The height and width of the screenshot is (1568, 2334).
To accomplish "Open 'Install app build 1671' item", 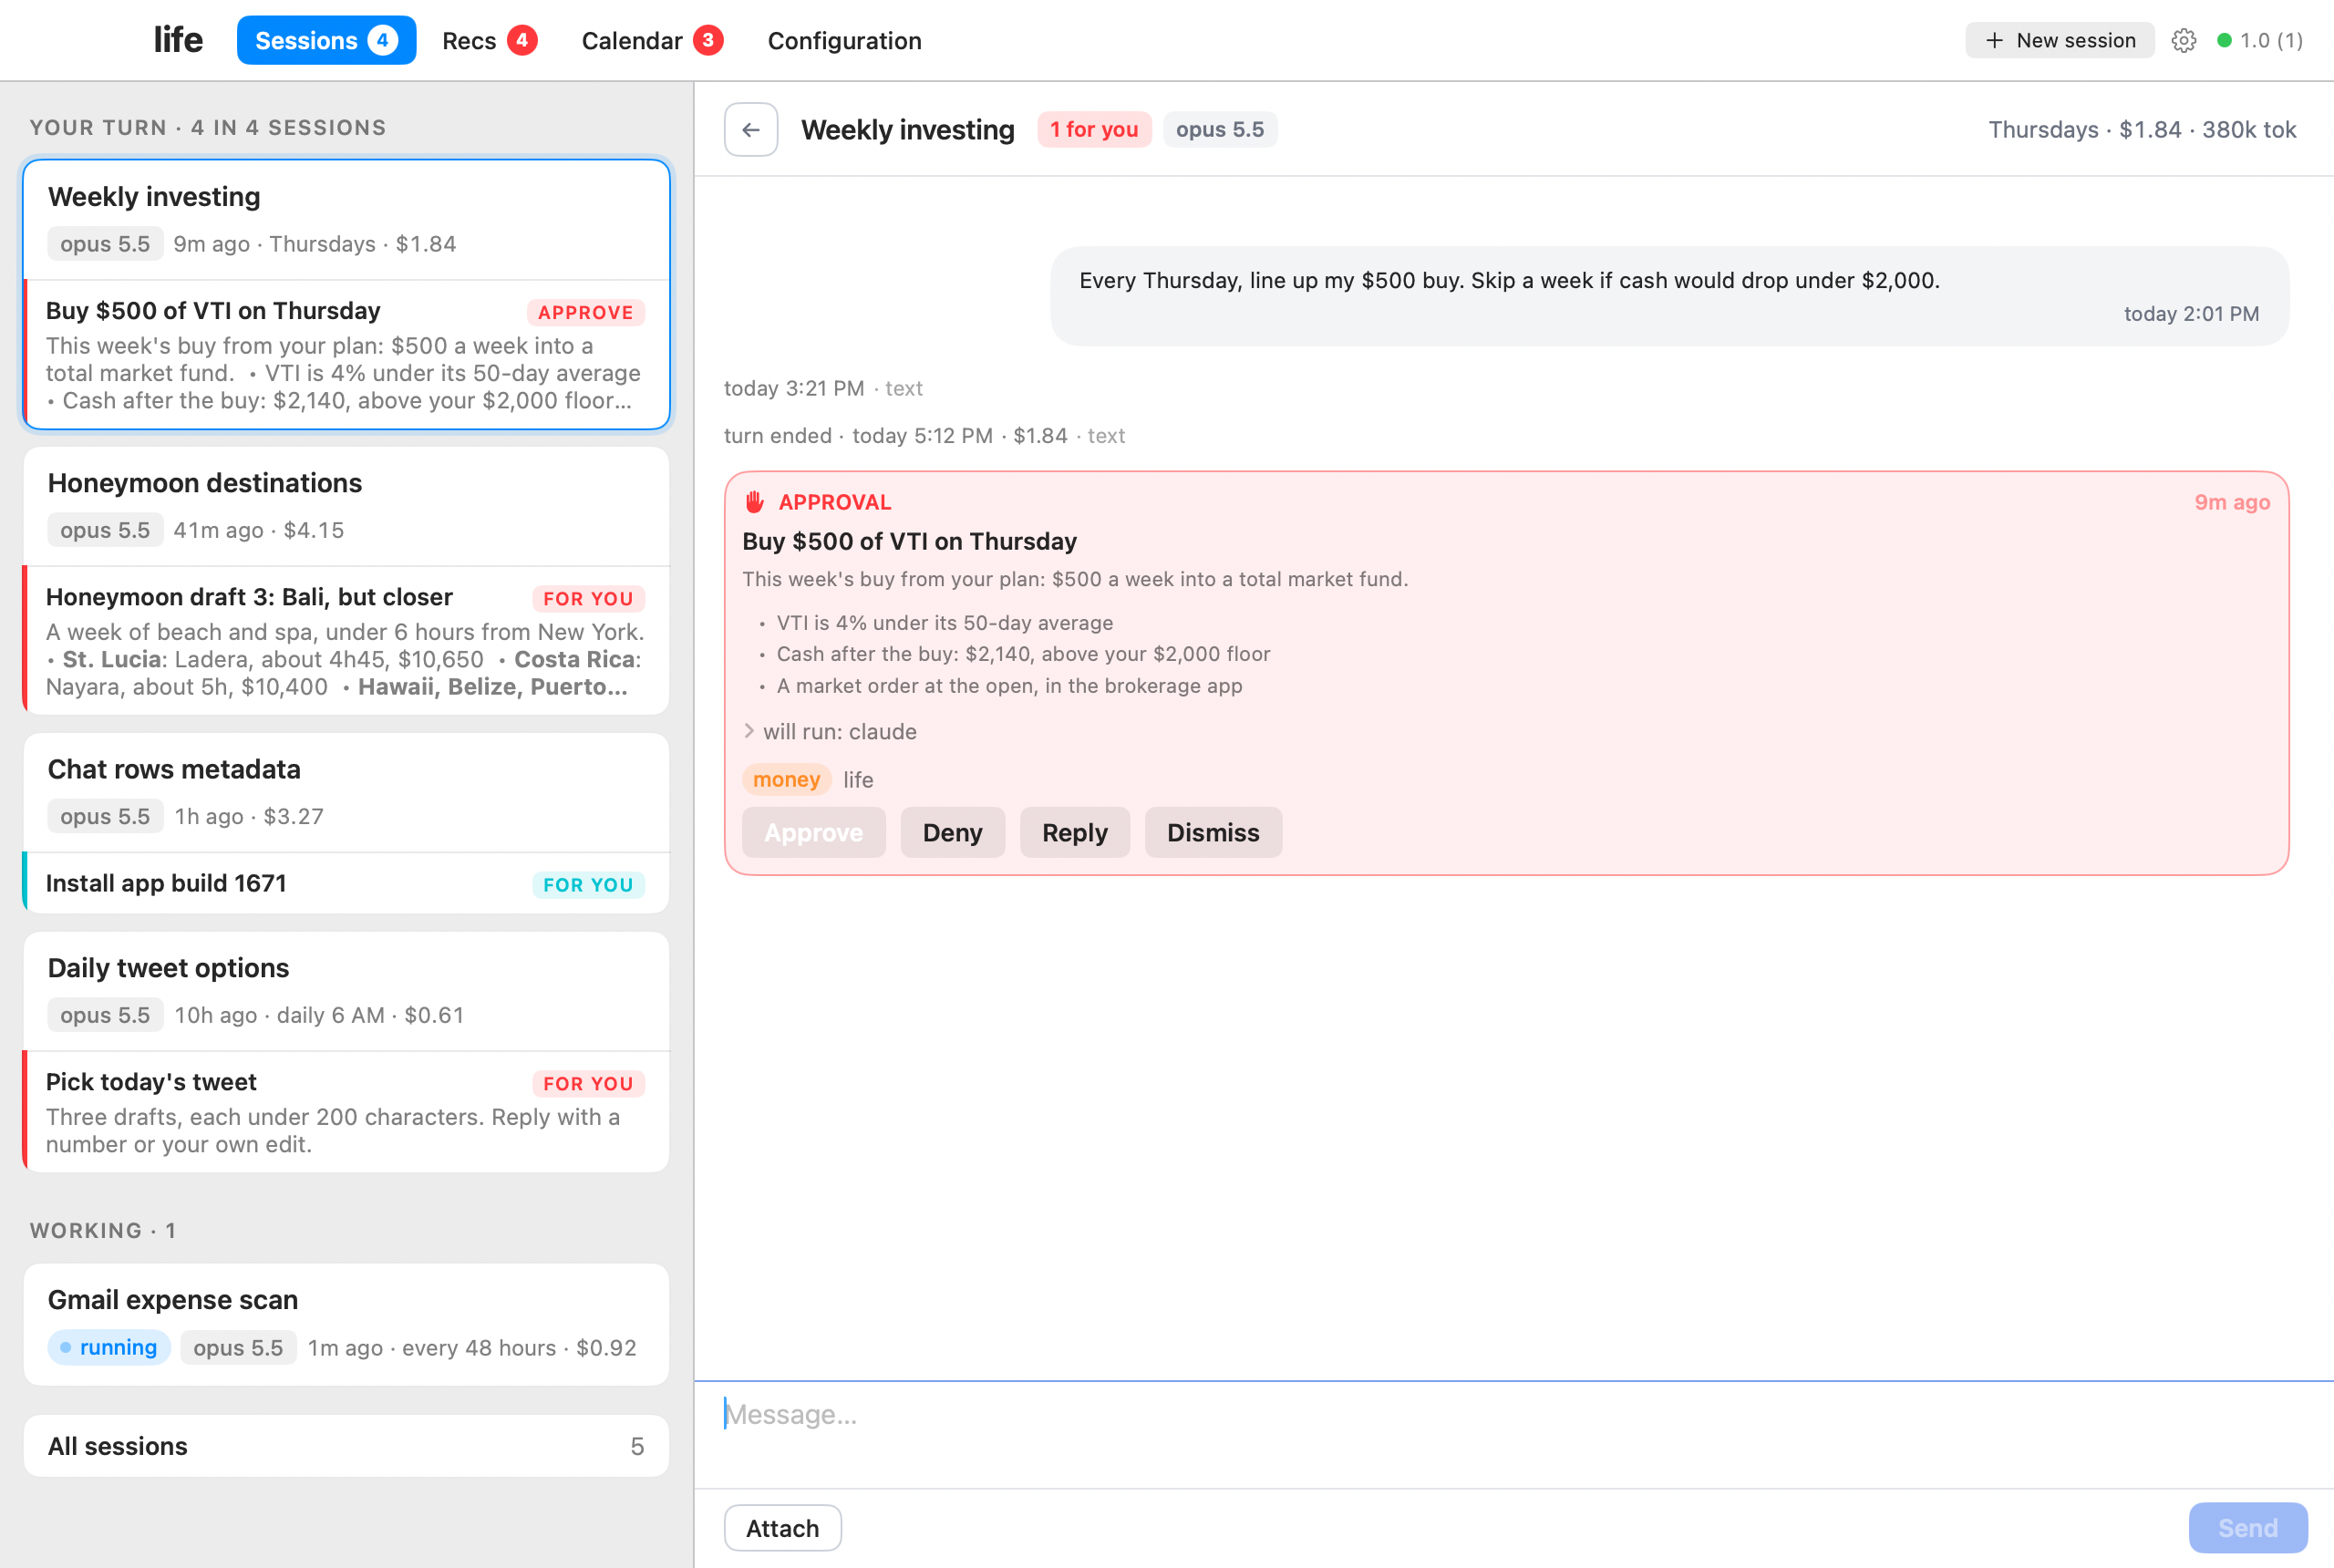I will click(x=346, y=883).
